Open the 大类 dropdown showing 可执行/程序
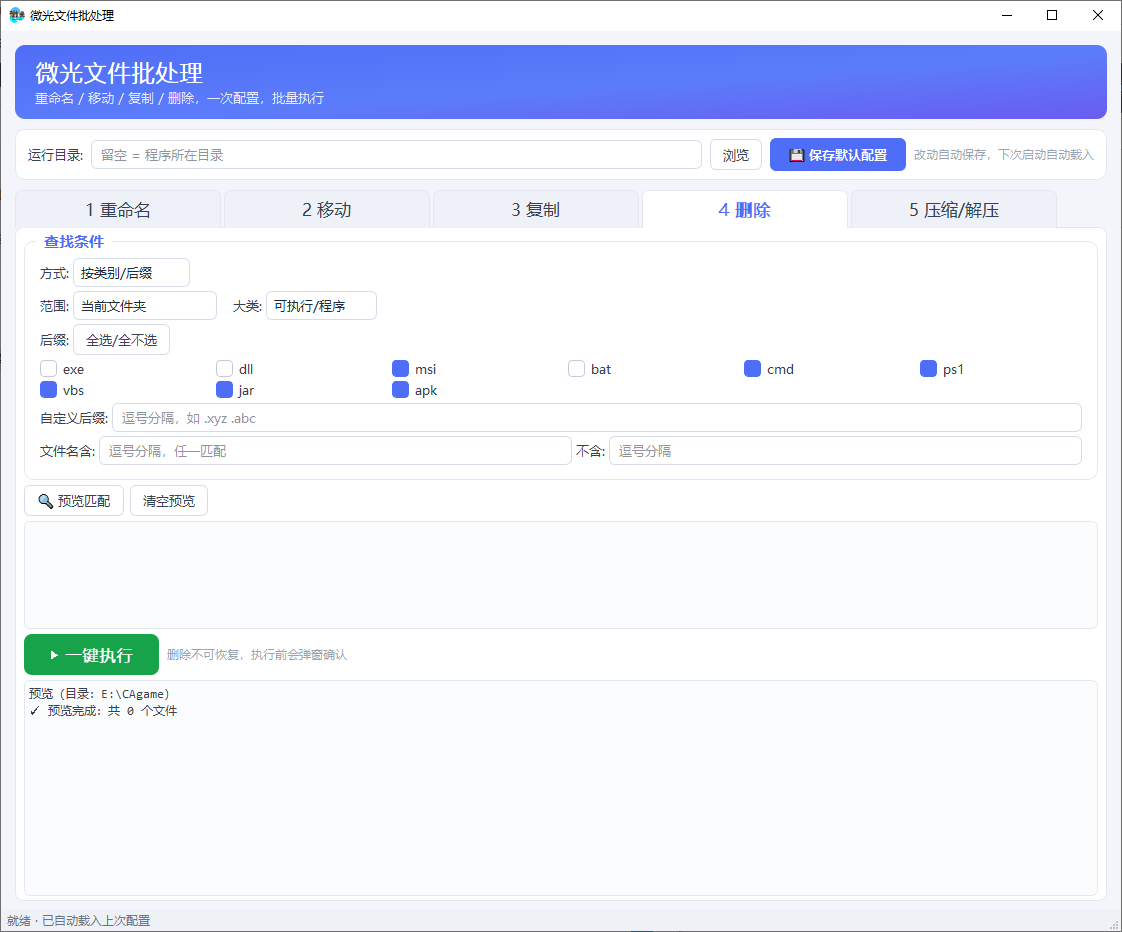 coord(321,306)
